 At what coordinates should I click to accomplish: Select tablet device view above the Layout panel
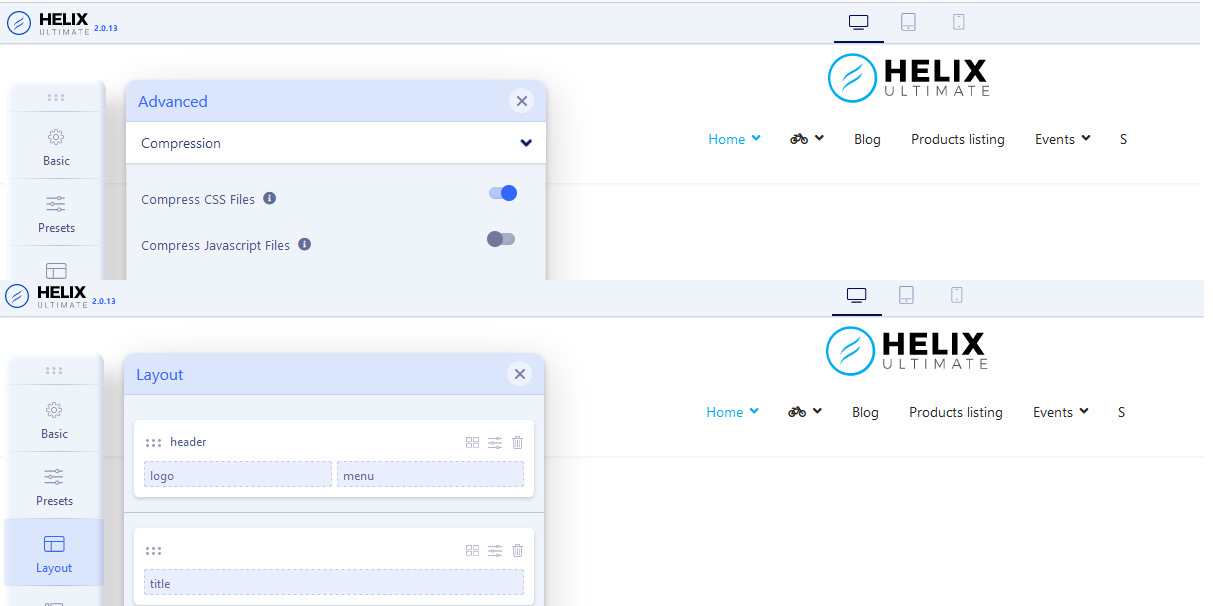click(x=906, y=295)
